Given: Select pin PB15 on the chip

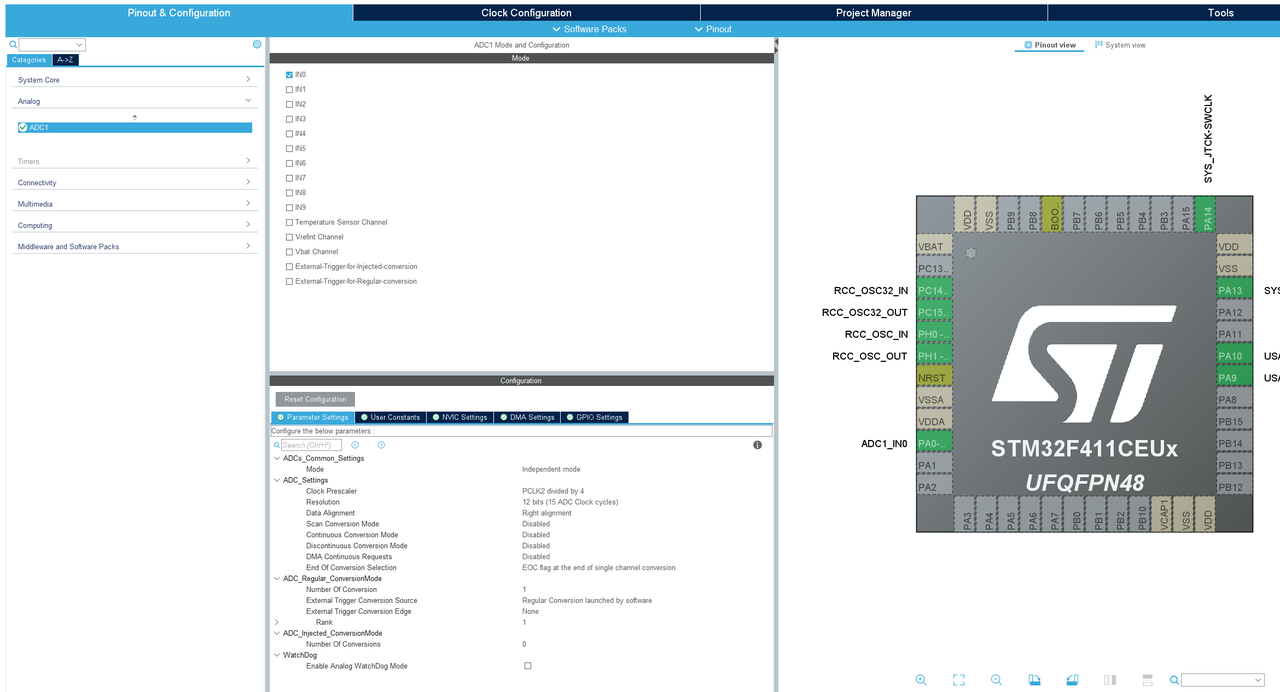Looking at the screenshot, I should click(x=1234, y=422).
